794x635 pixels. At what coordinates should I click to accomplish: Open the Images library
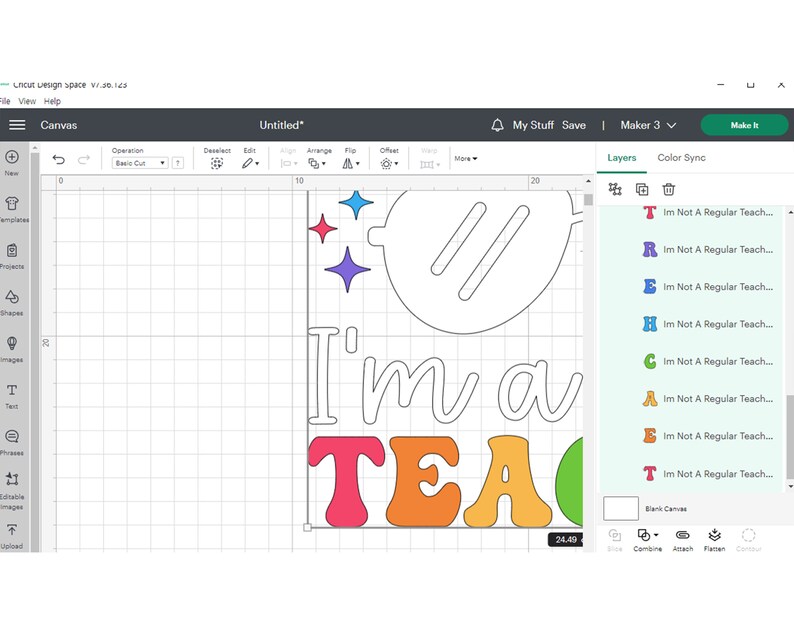point(12,349)
